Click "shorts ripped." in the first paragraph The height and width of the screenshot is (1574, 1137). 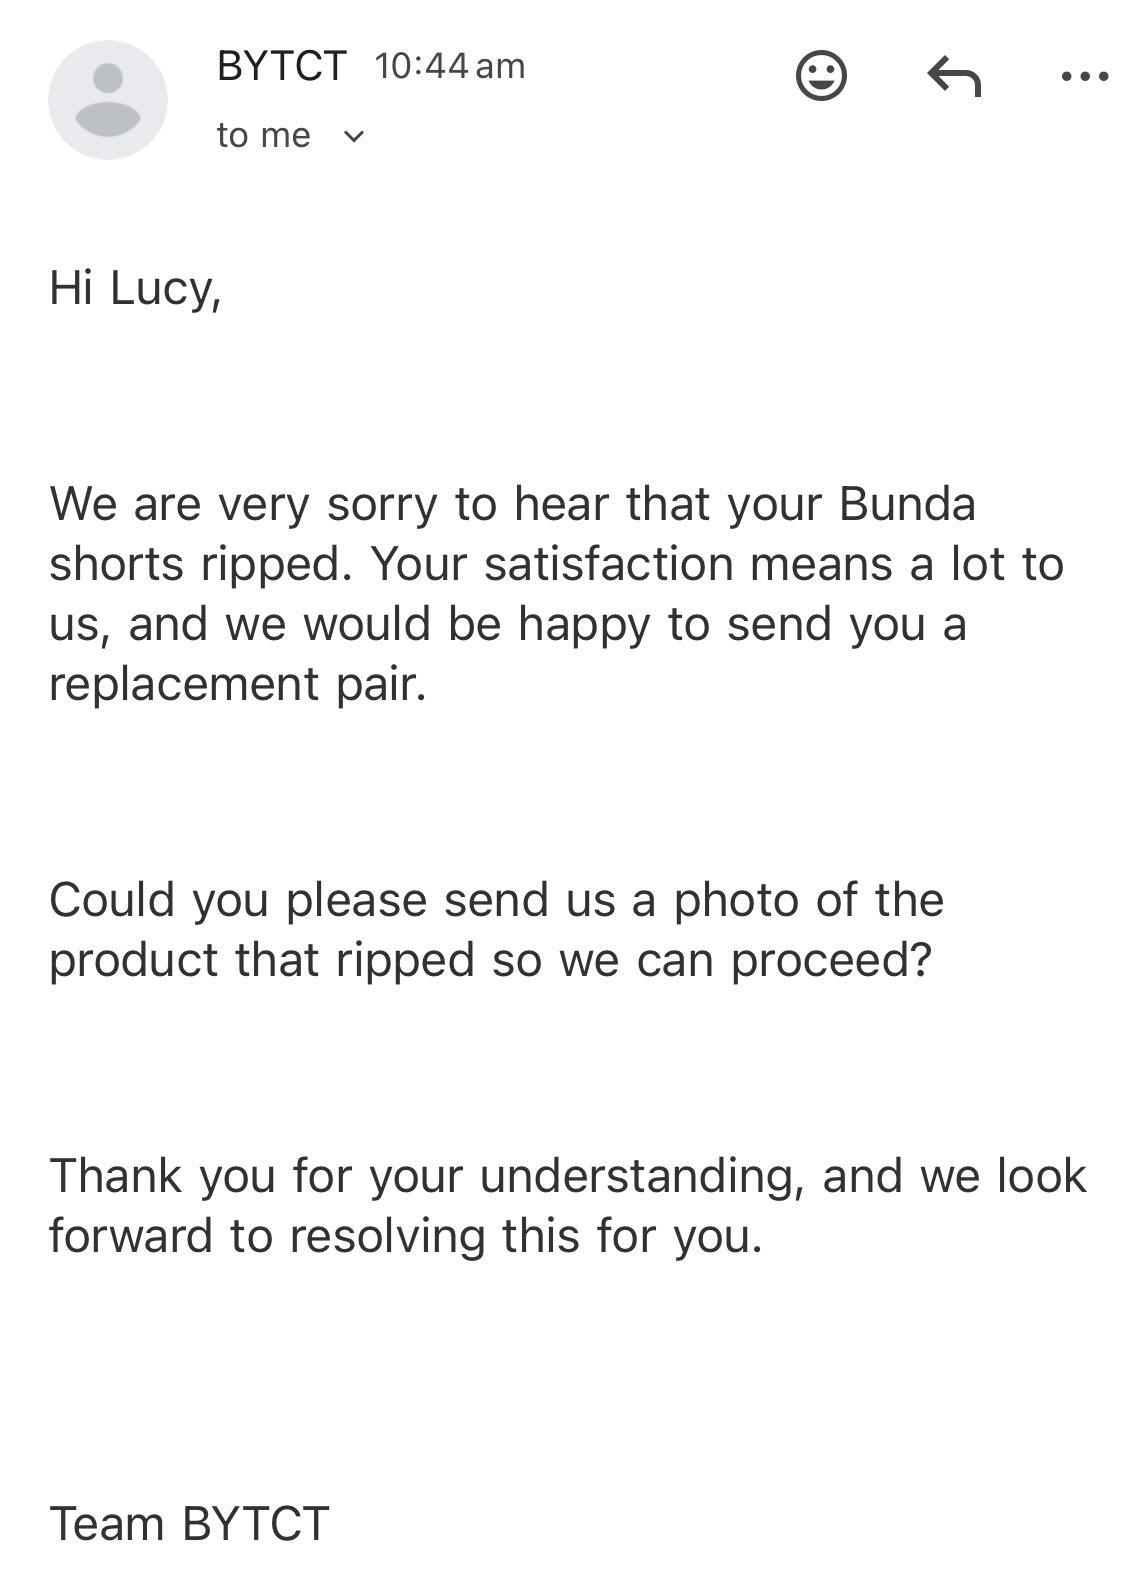pos(200,564)
